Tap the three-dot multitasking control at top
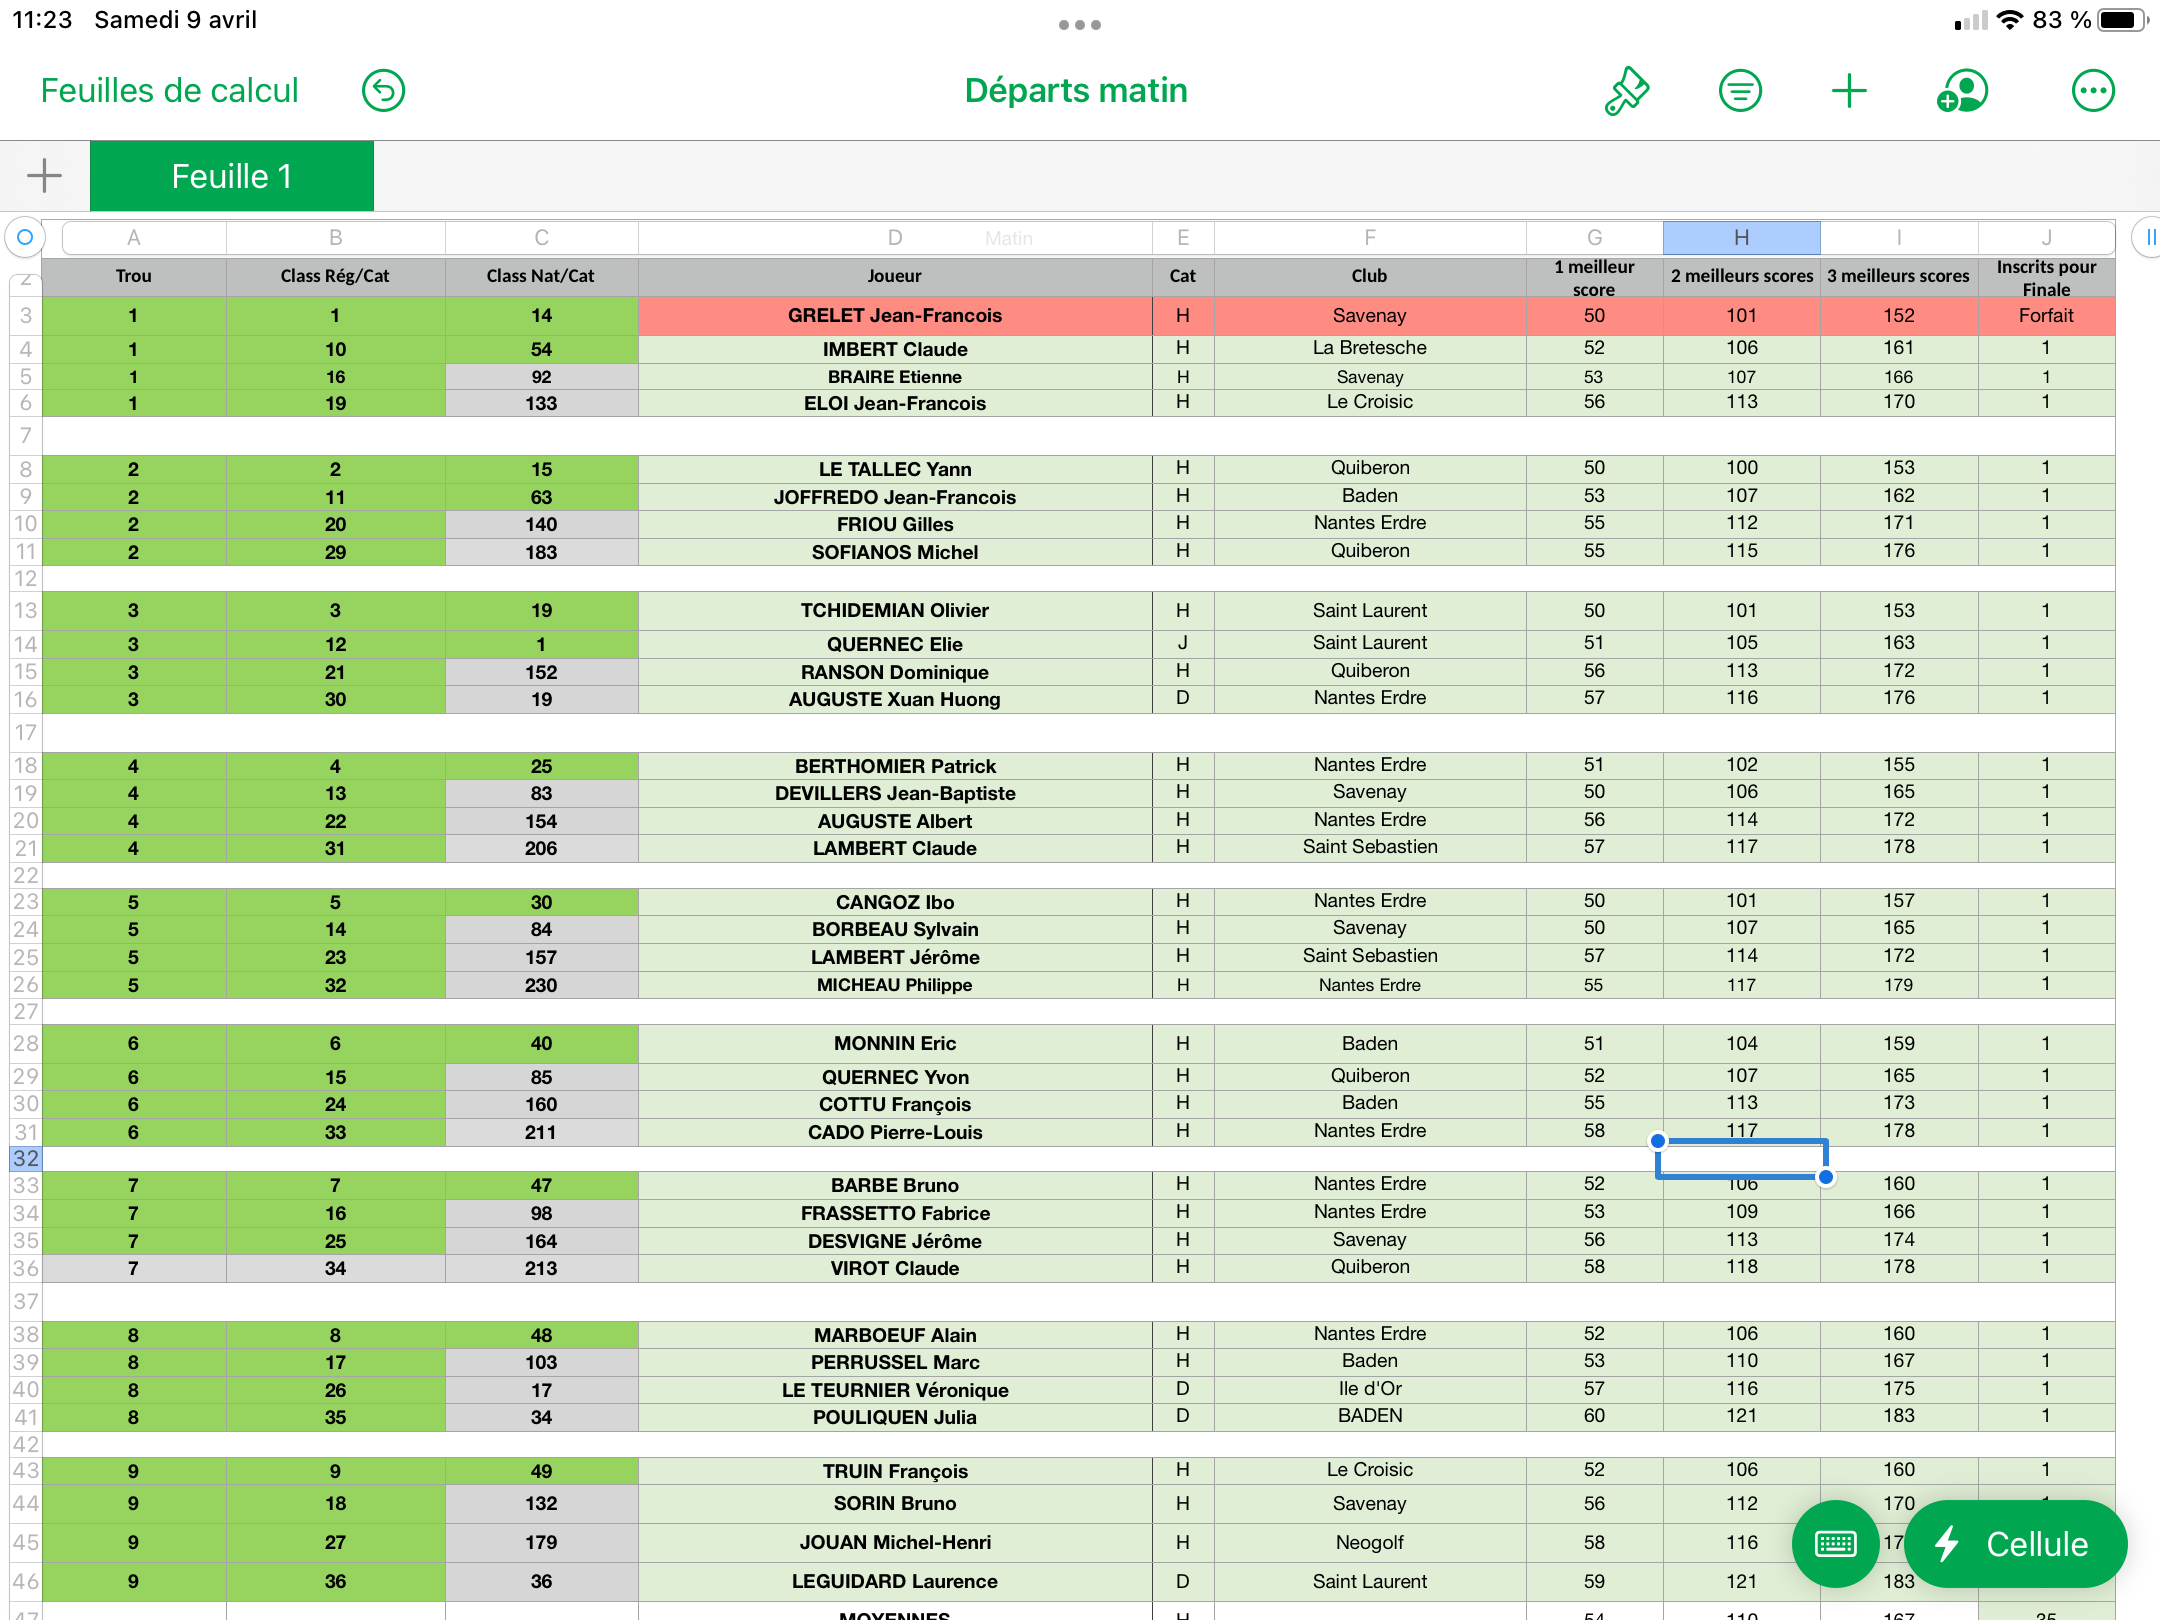 (1079, 25)
